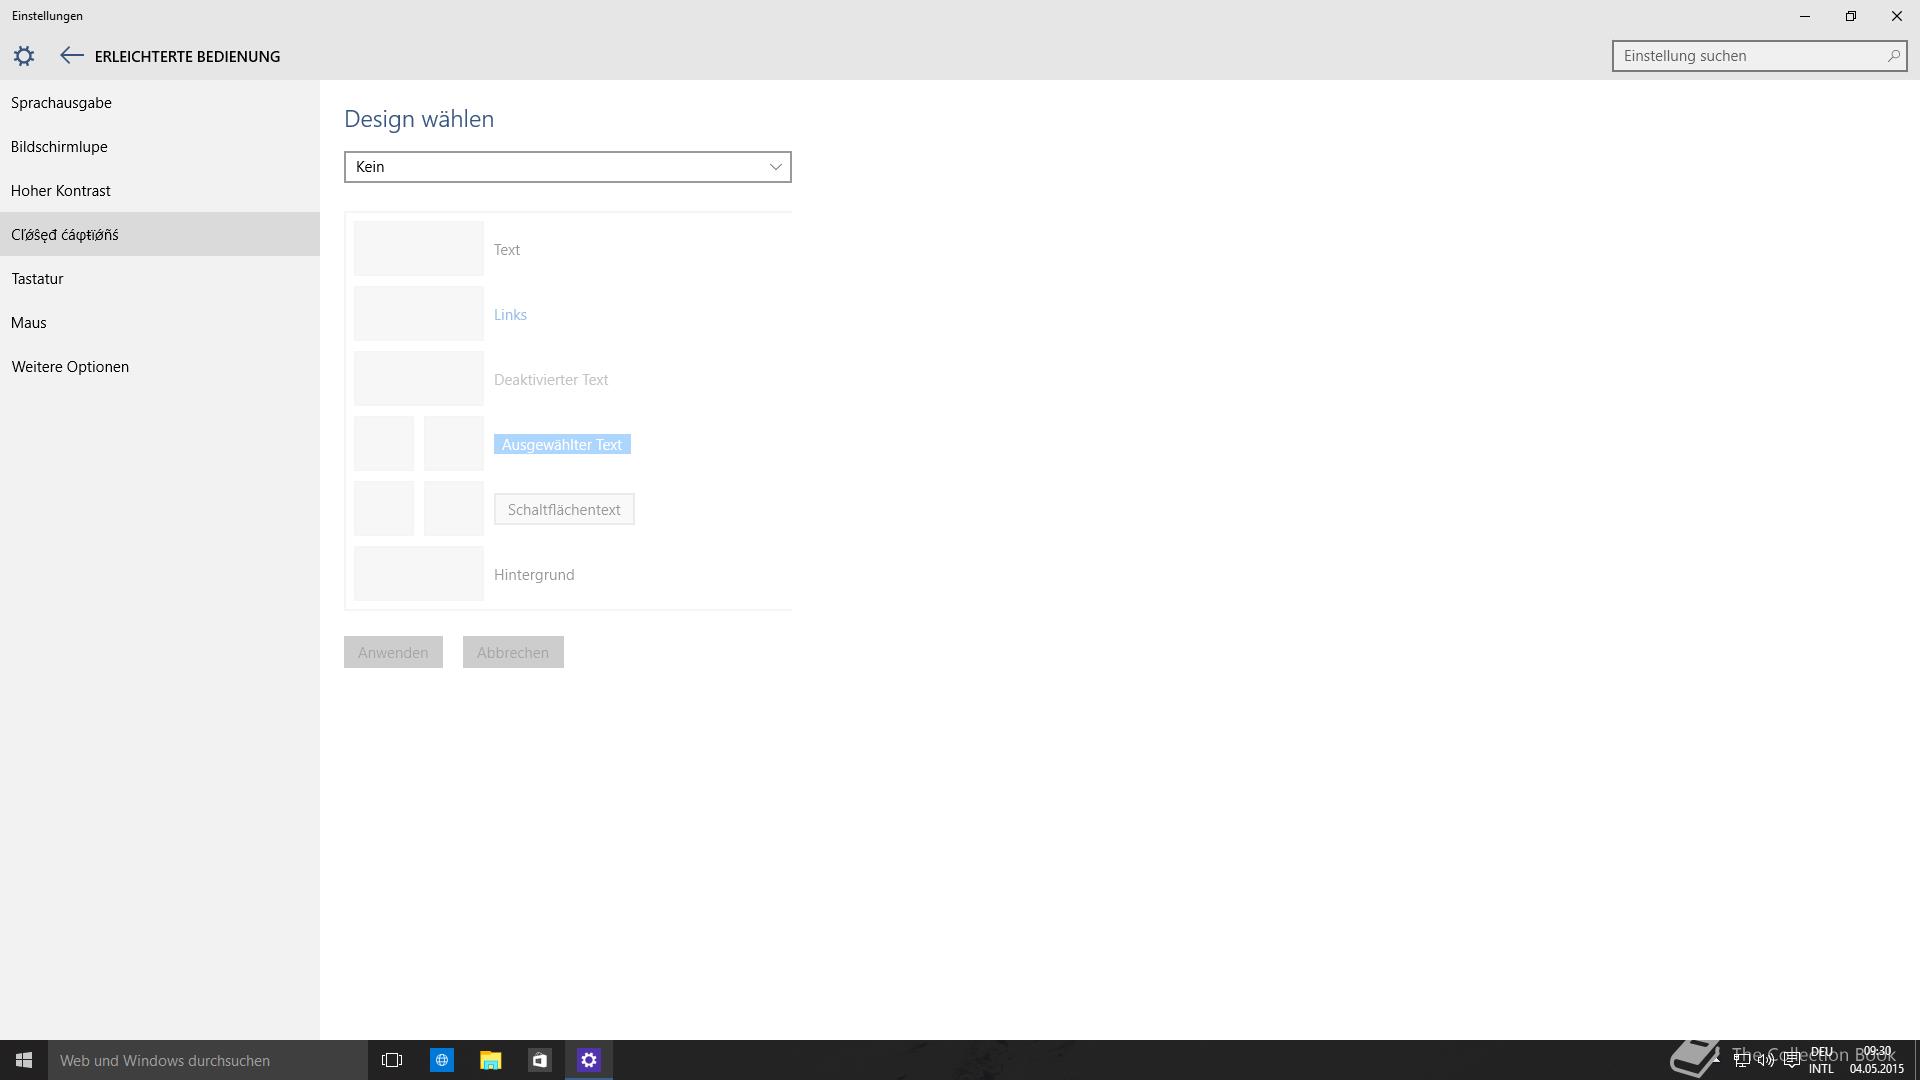Open the Store icon in taskbar

pyautogui.click(x=539, y=1060)
